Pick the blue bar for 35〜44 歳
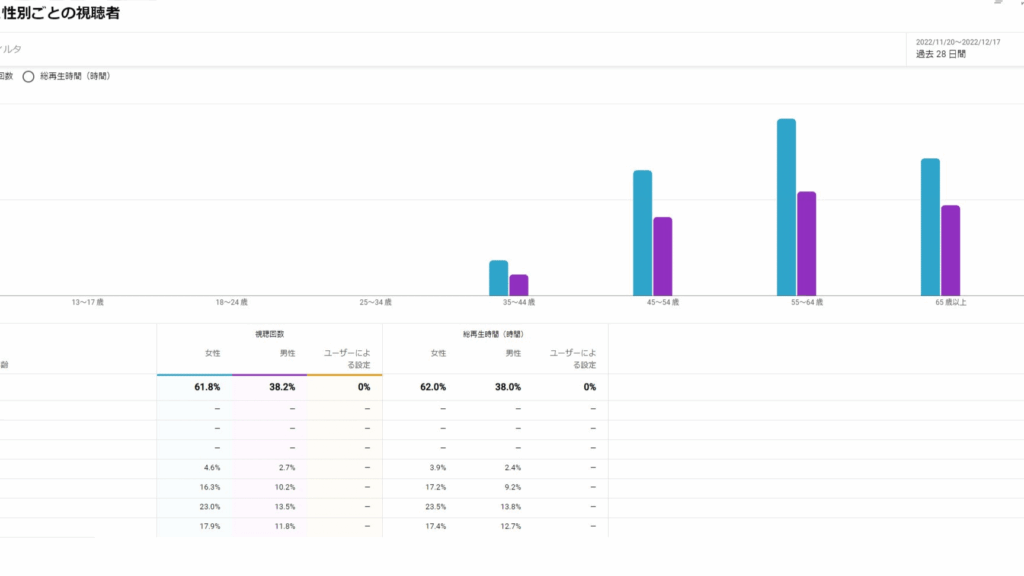 pos(498,277)
